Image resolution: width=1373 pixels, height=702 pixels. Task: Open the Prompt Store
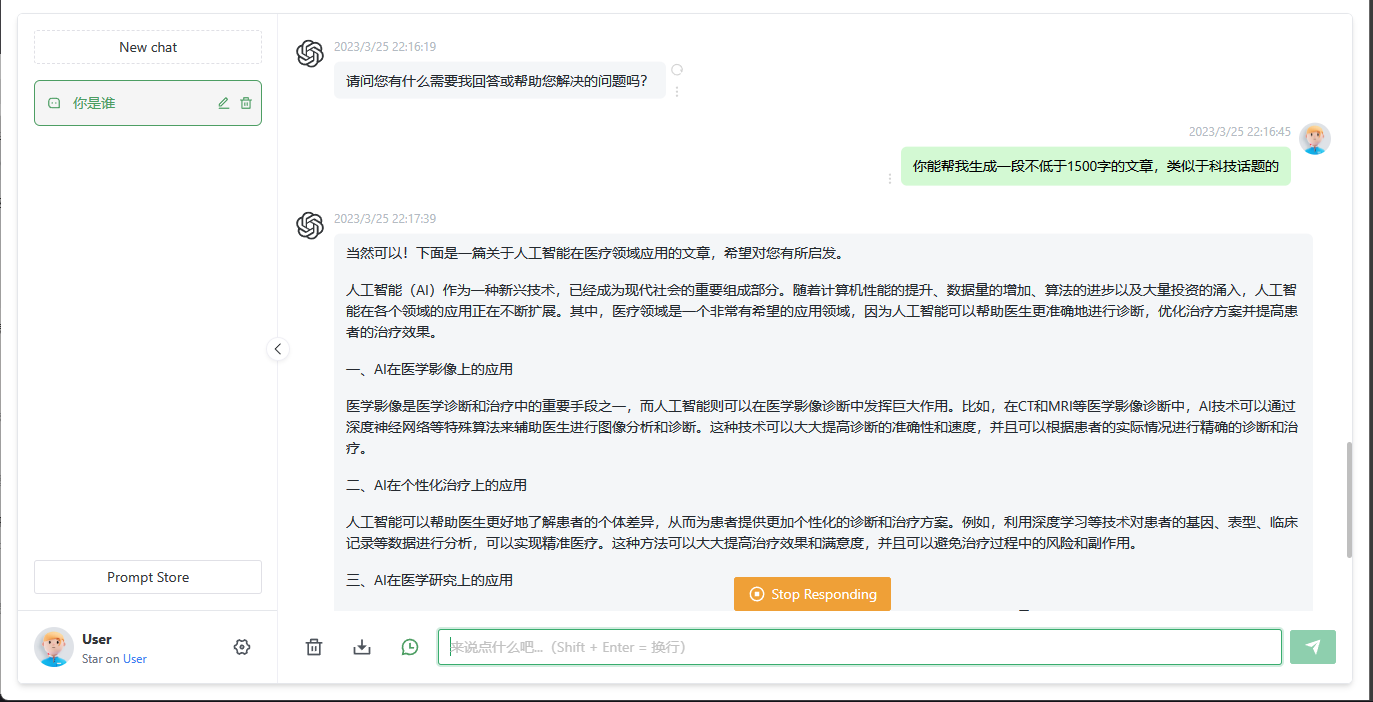pyautogui.click(x=148, y=577)
